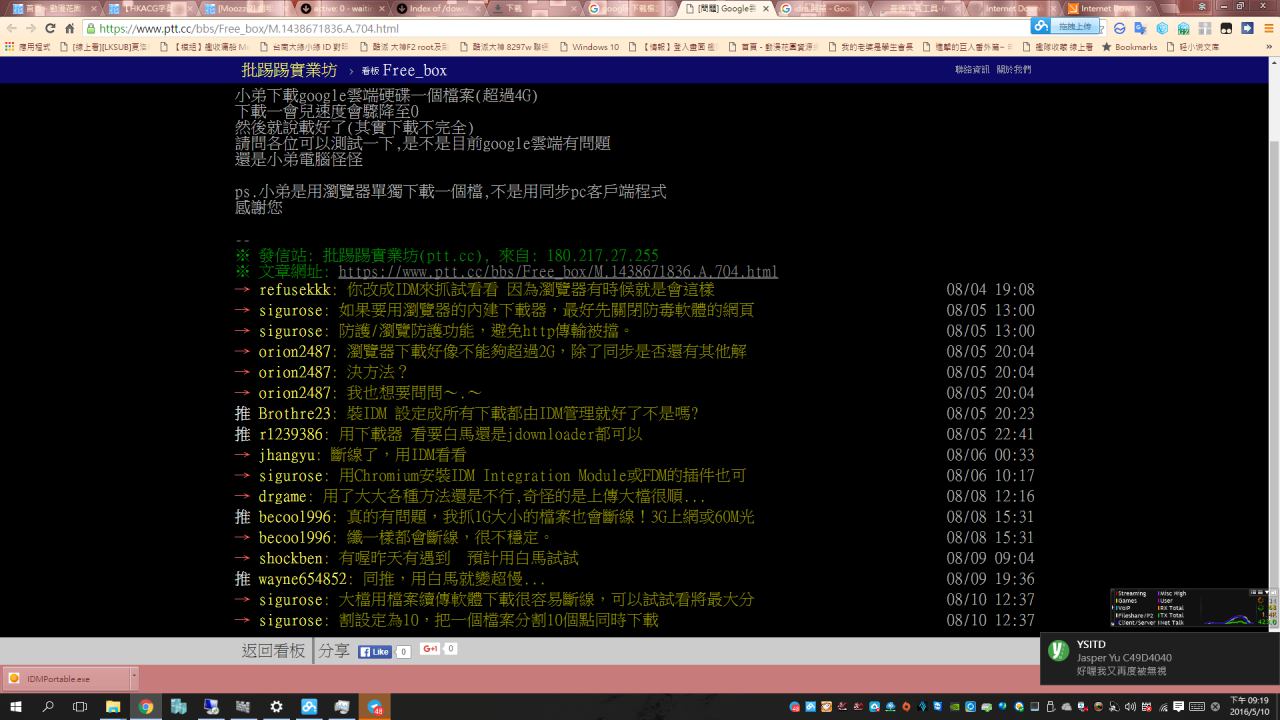Click the Google +1 share button
The height and width of the screenshot is (720, 1280).
tap(430, 649)
